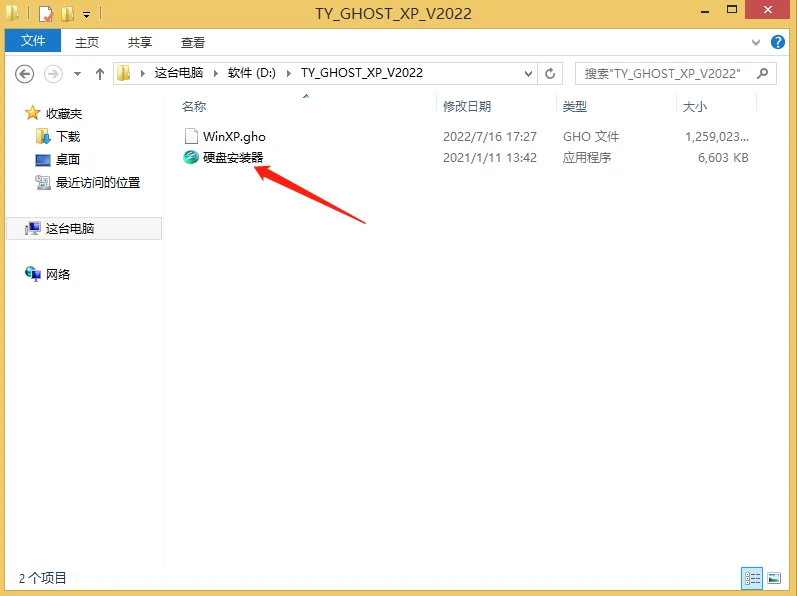Switch to large thumbnails view layout

point(774,578)
